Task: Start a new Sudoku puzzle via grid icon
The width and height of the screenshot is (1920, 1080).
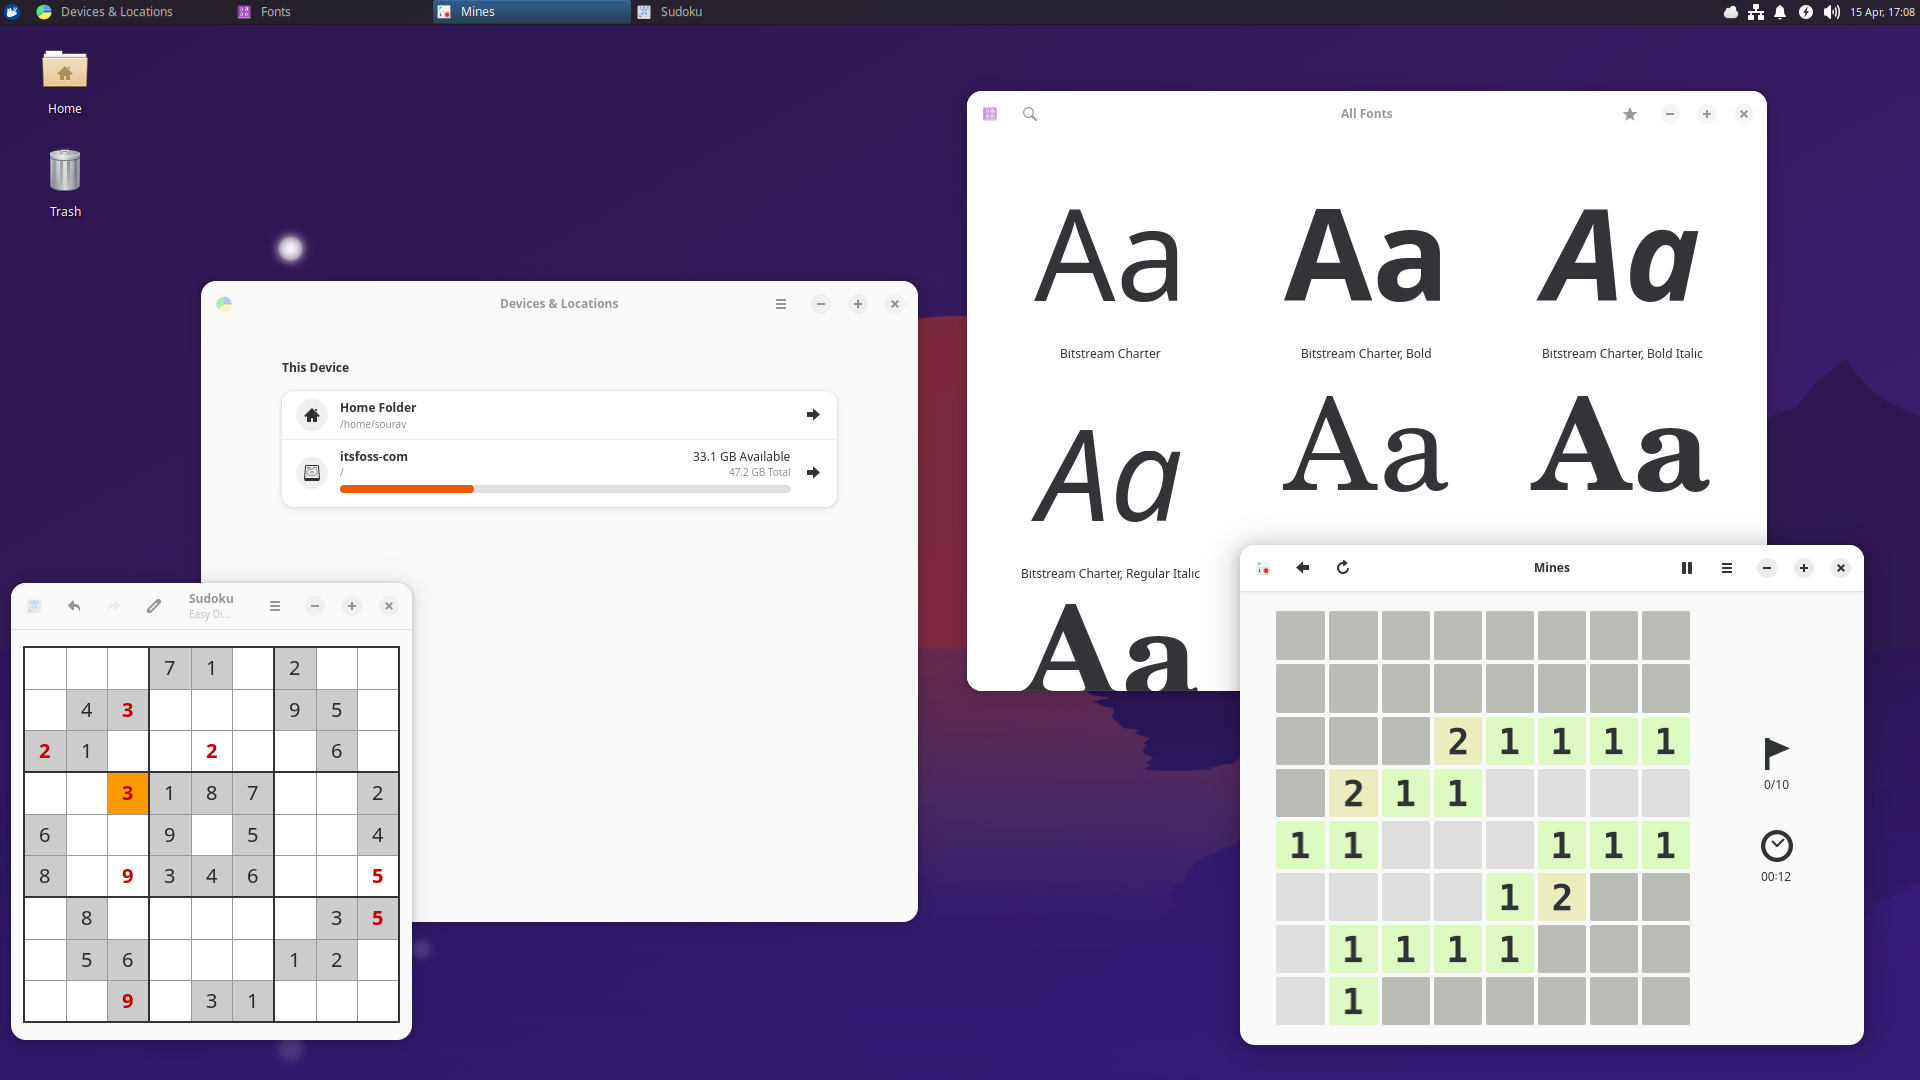Action: coord(34,606)
